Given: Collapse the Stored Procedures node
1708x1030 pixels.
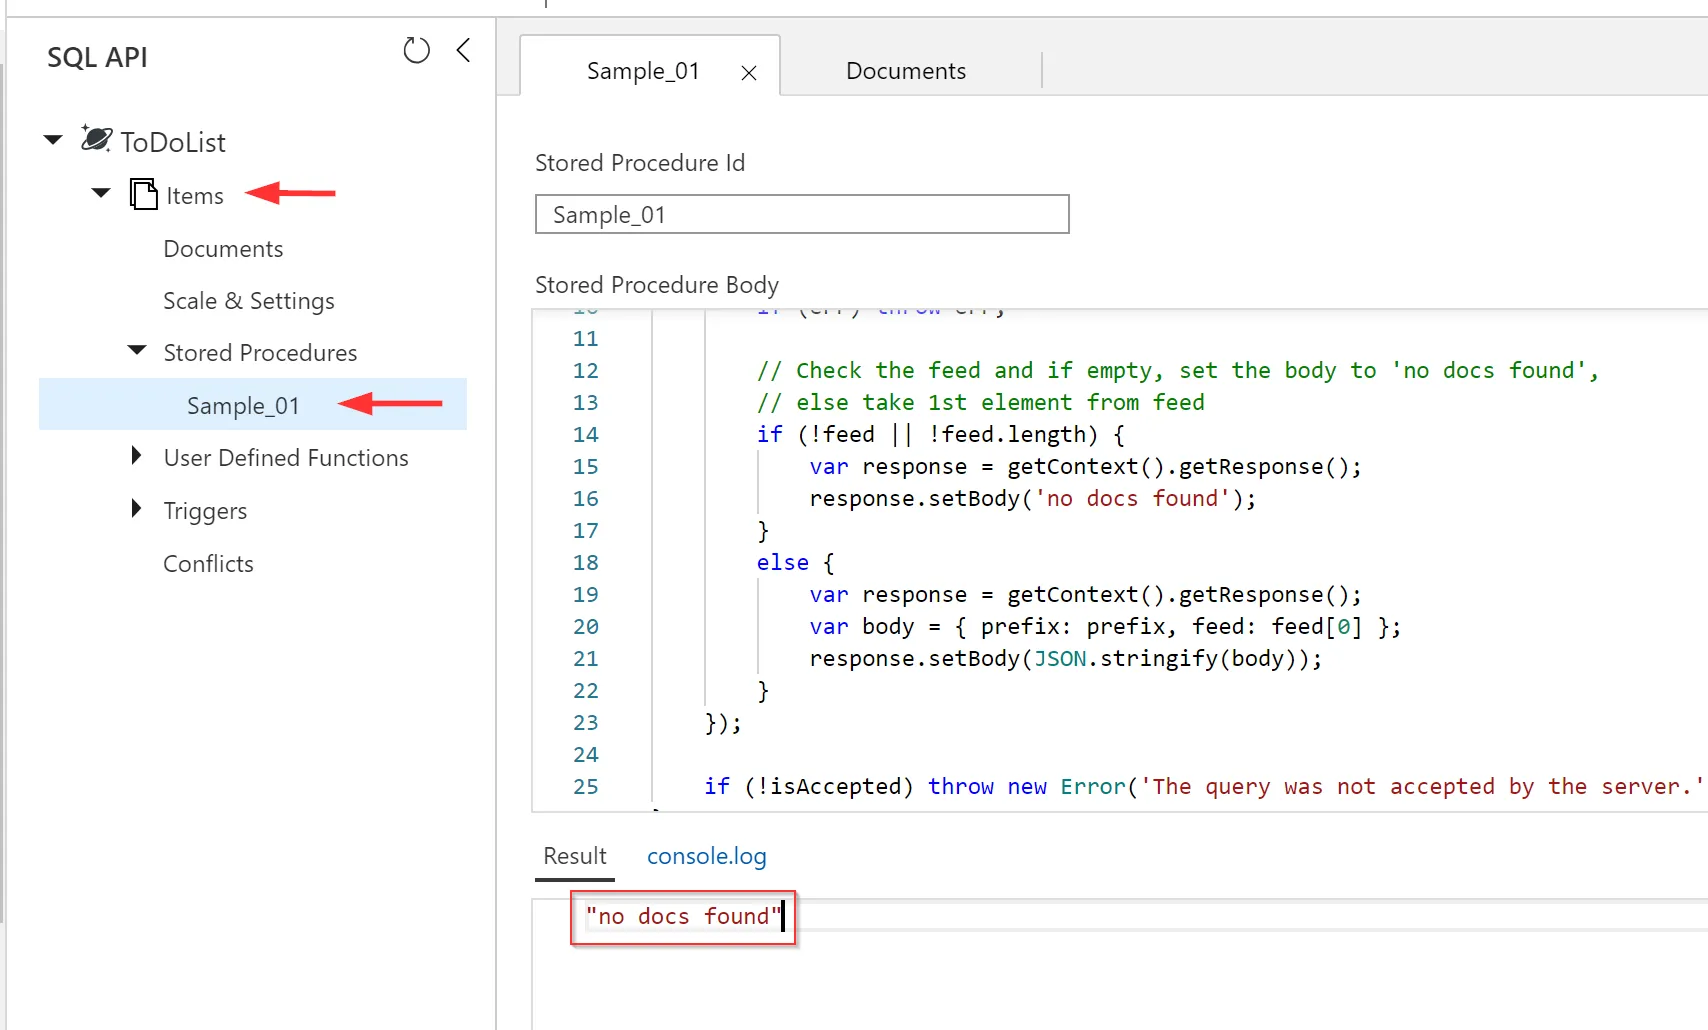Looking at the screenshot, I should coord(137,350).
